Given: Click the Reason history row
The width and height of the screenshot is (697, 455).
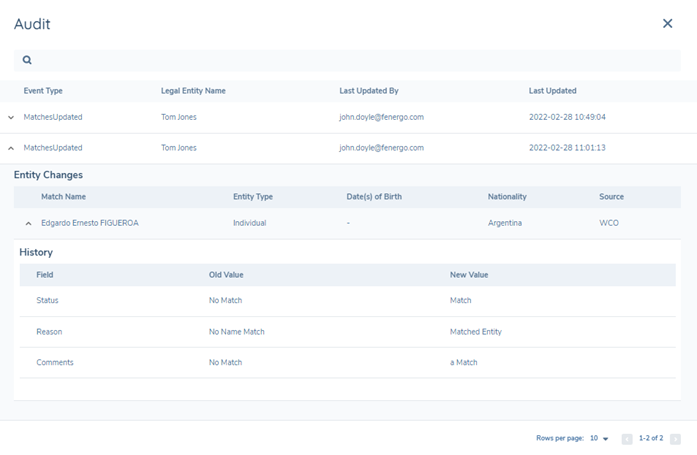Looking at the screenshot, I should [x=346, y=331].
